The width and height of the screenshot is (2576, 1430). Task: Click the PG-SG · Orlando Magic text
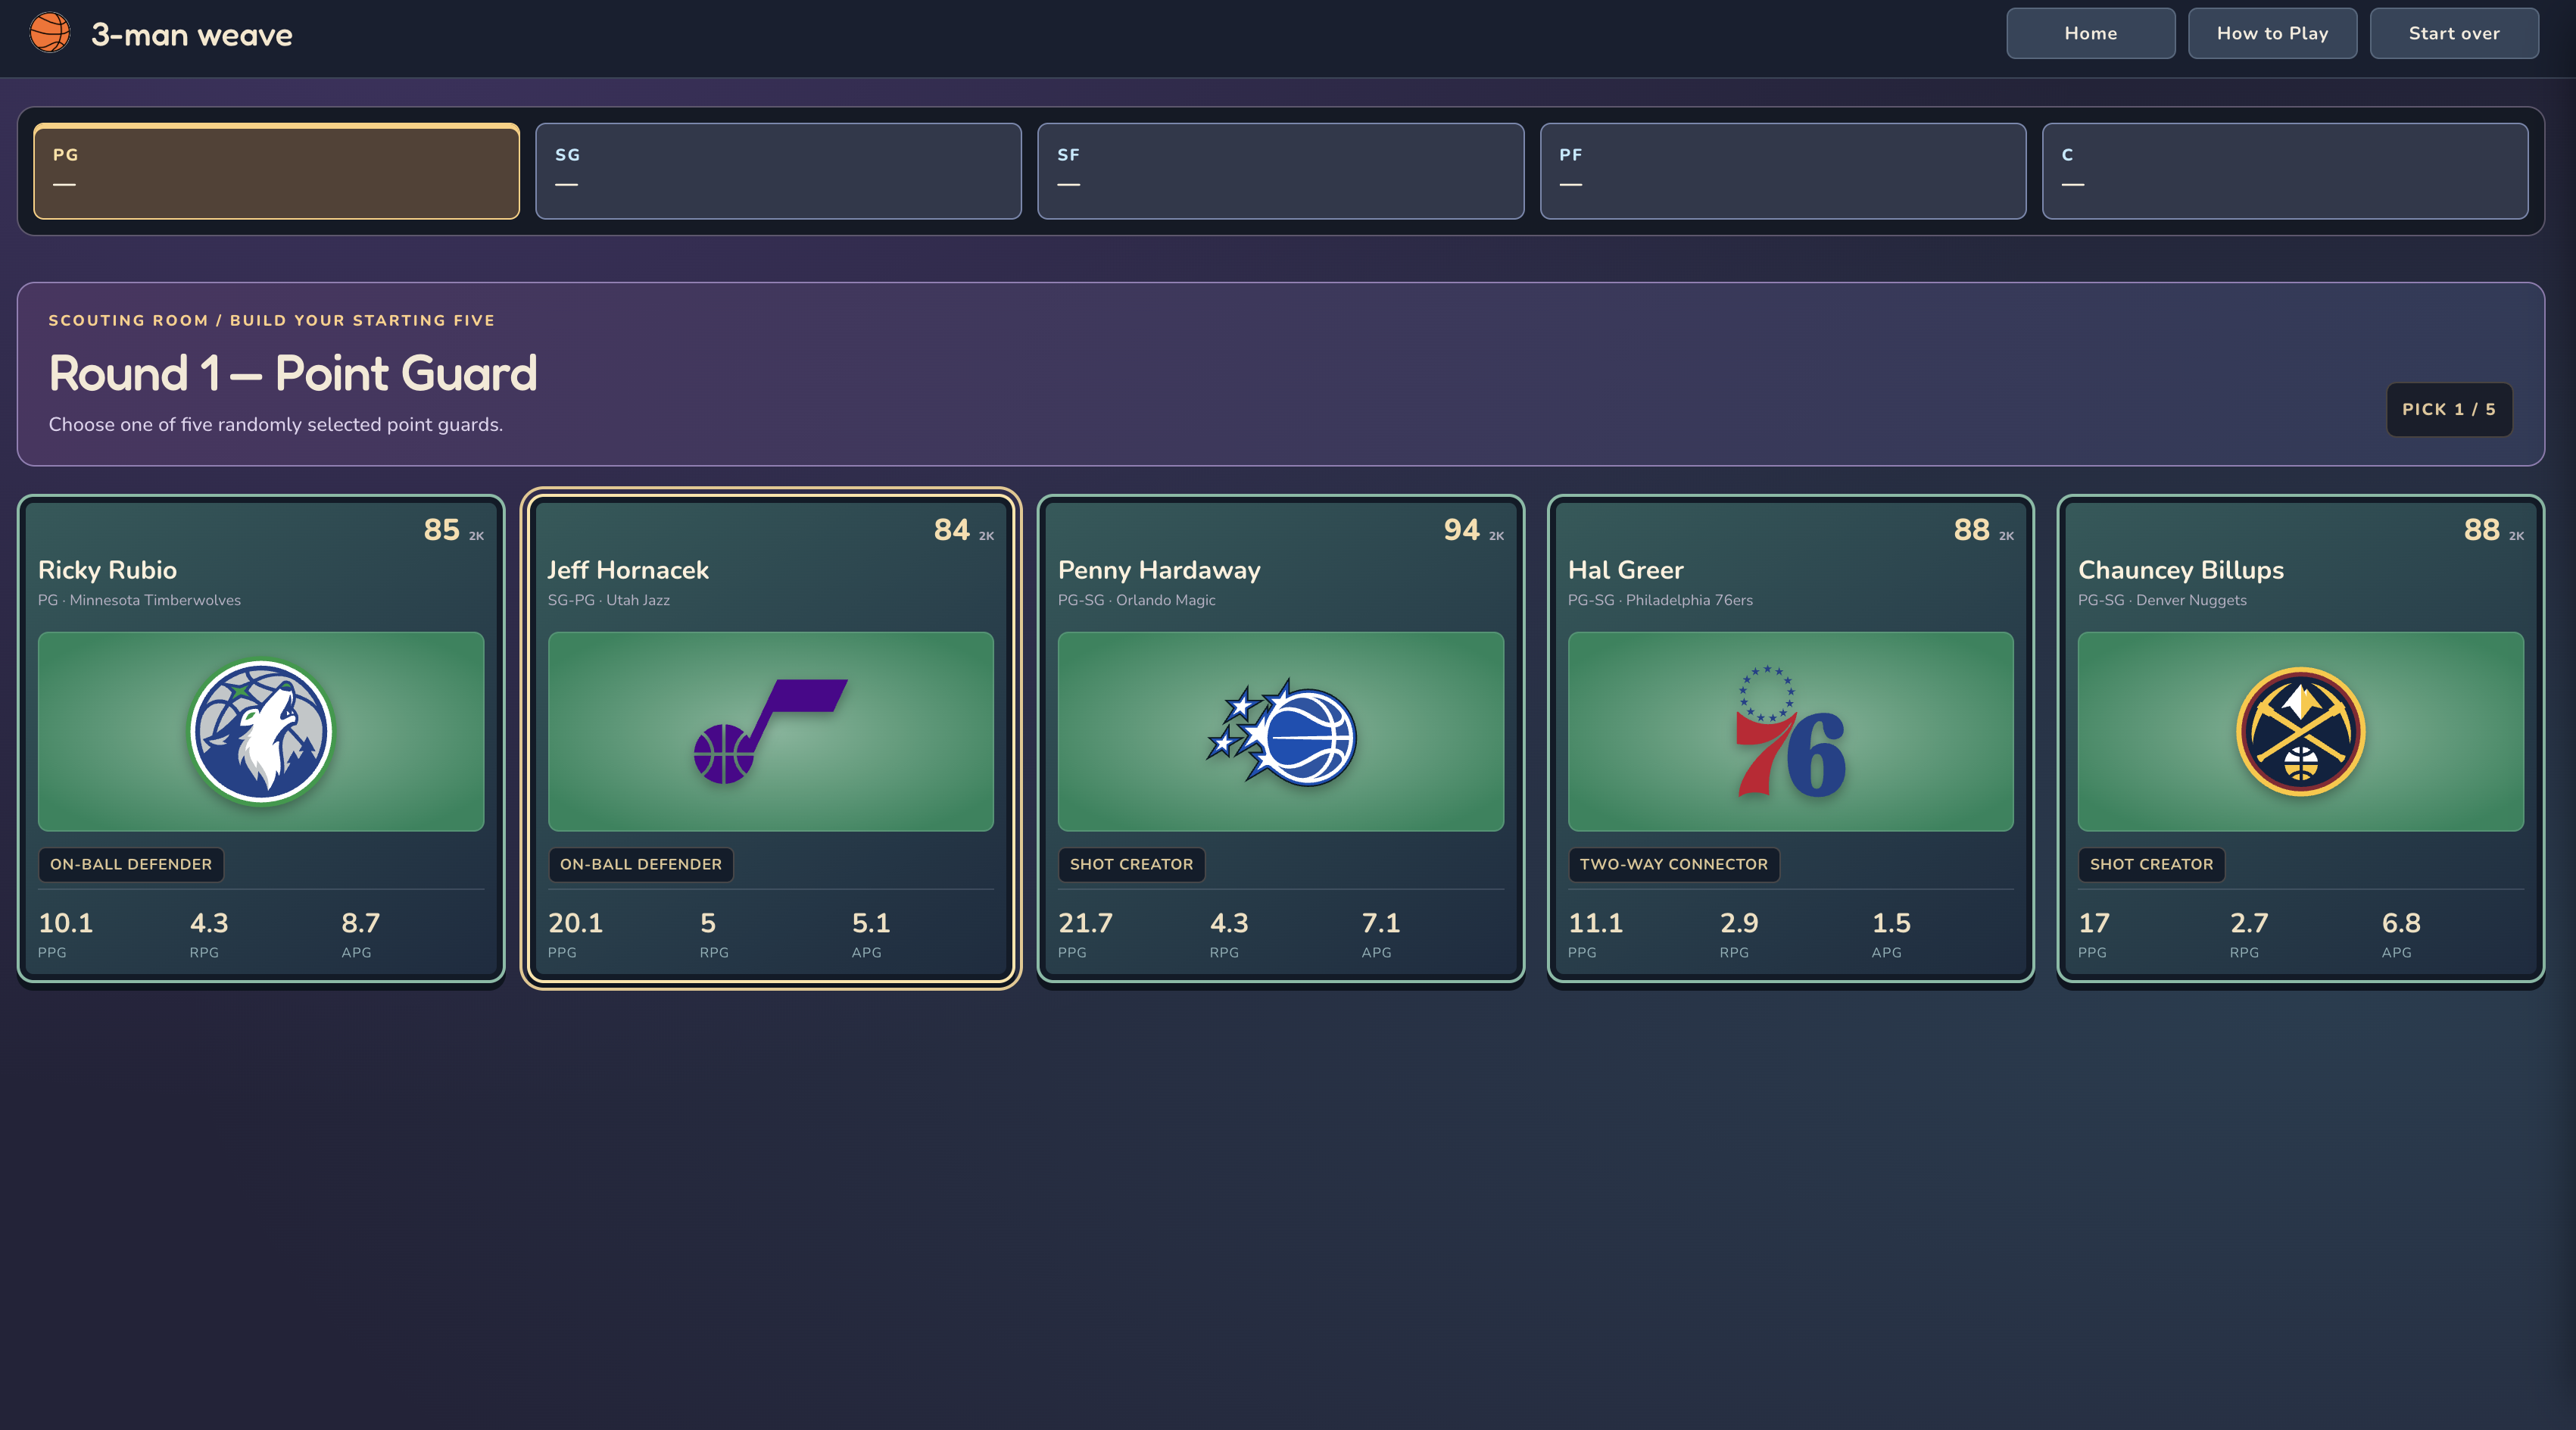pos(1137,600)
